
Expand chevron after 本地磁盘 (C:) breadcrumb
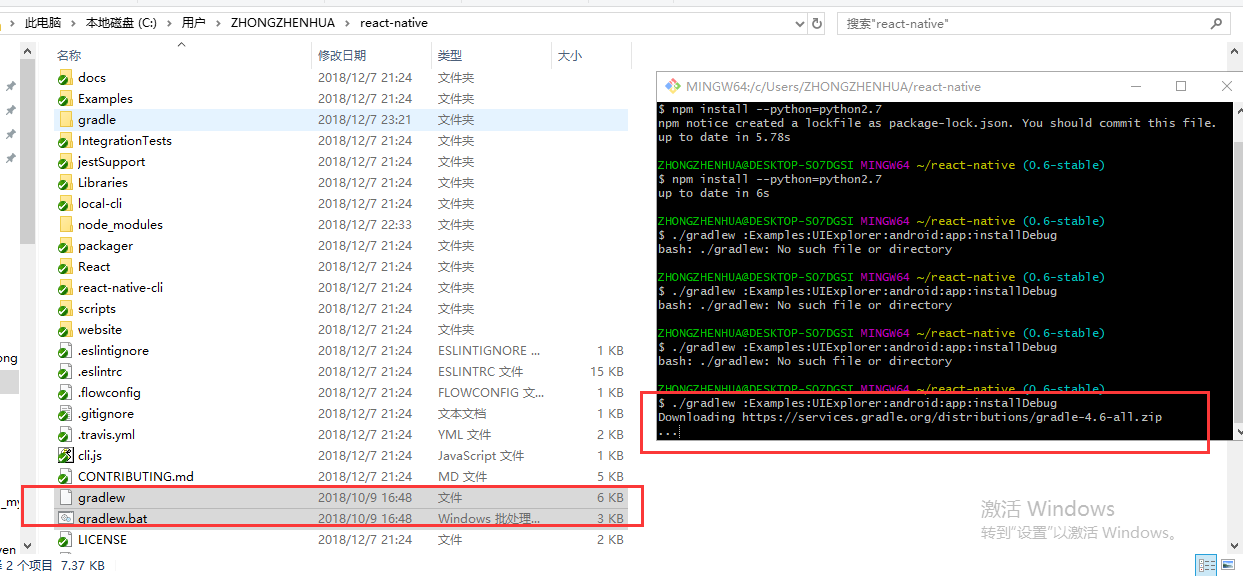pos(168,22)
